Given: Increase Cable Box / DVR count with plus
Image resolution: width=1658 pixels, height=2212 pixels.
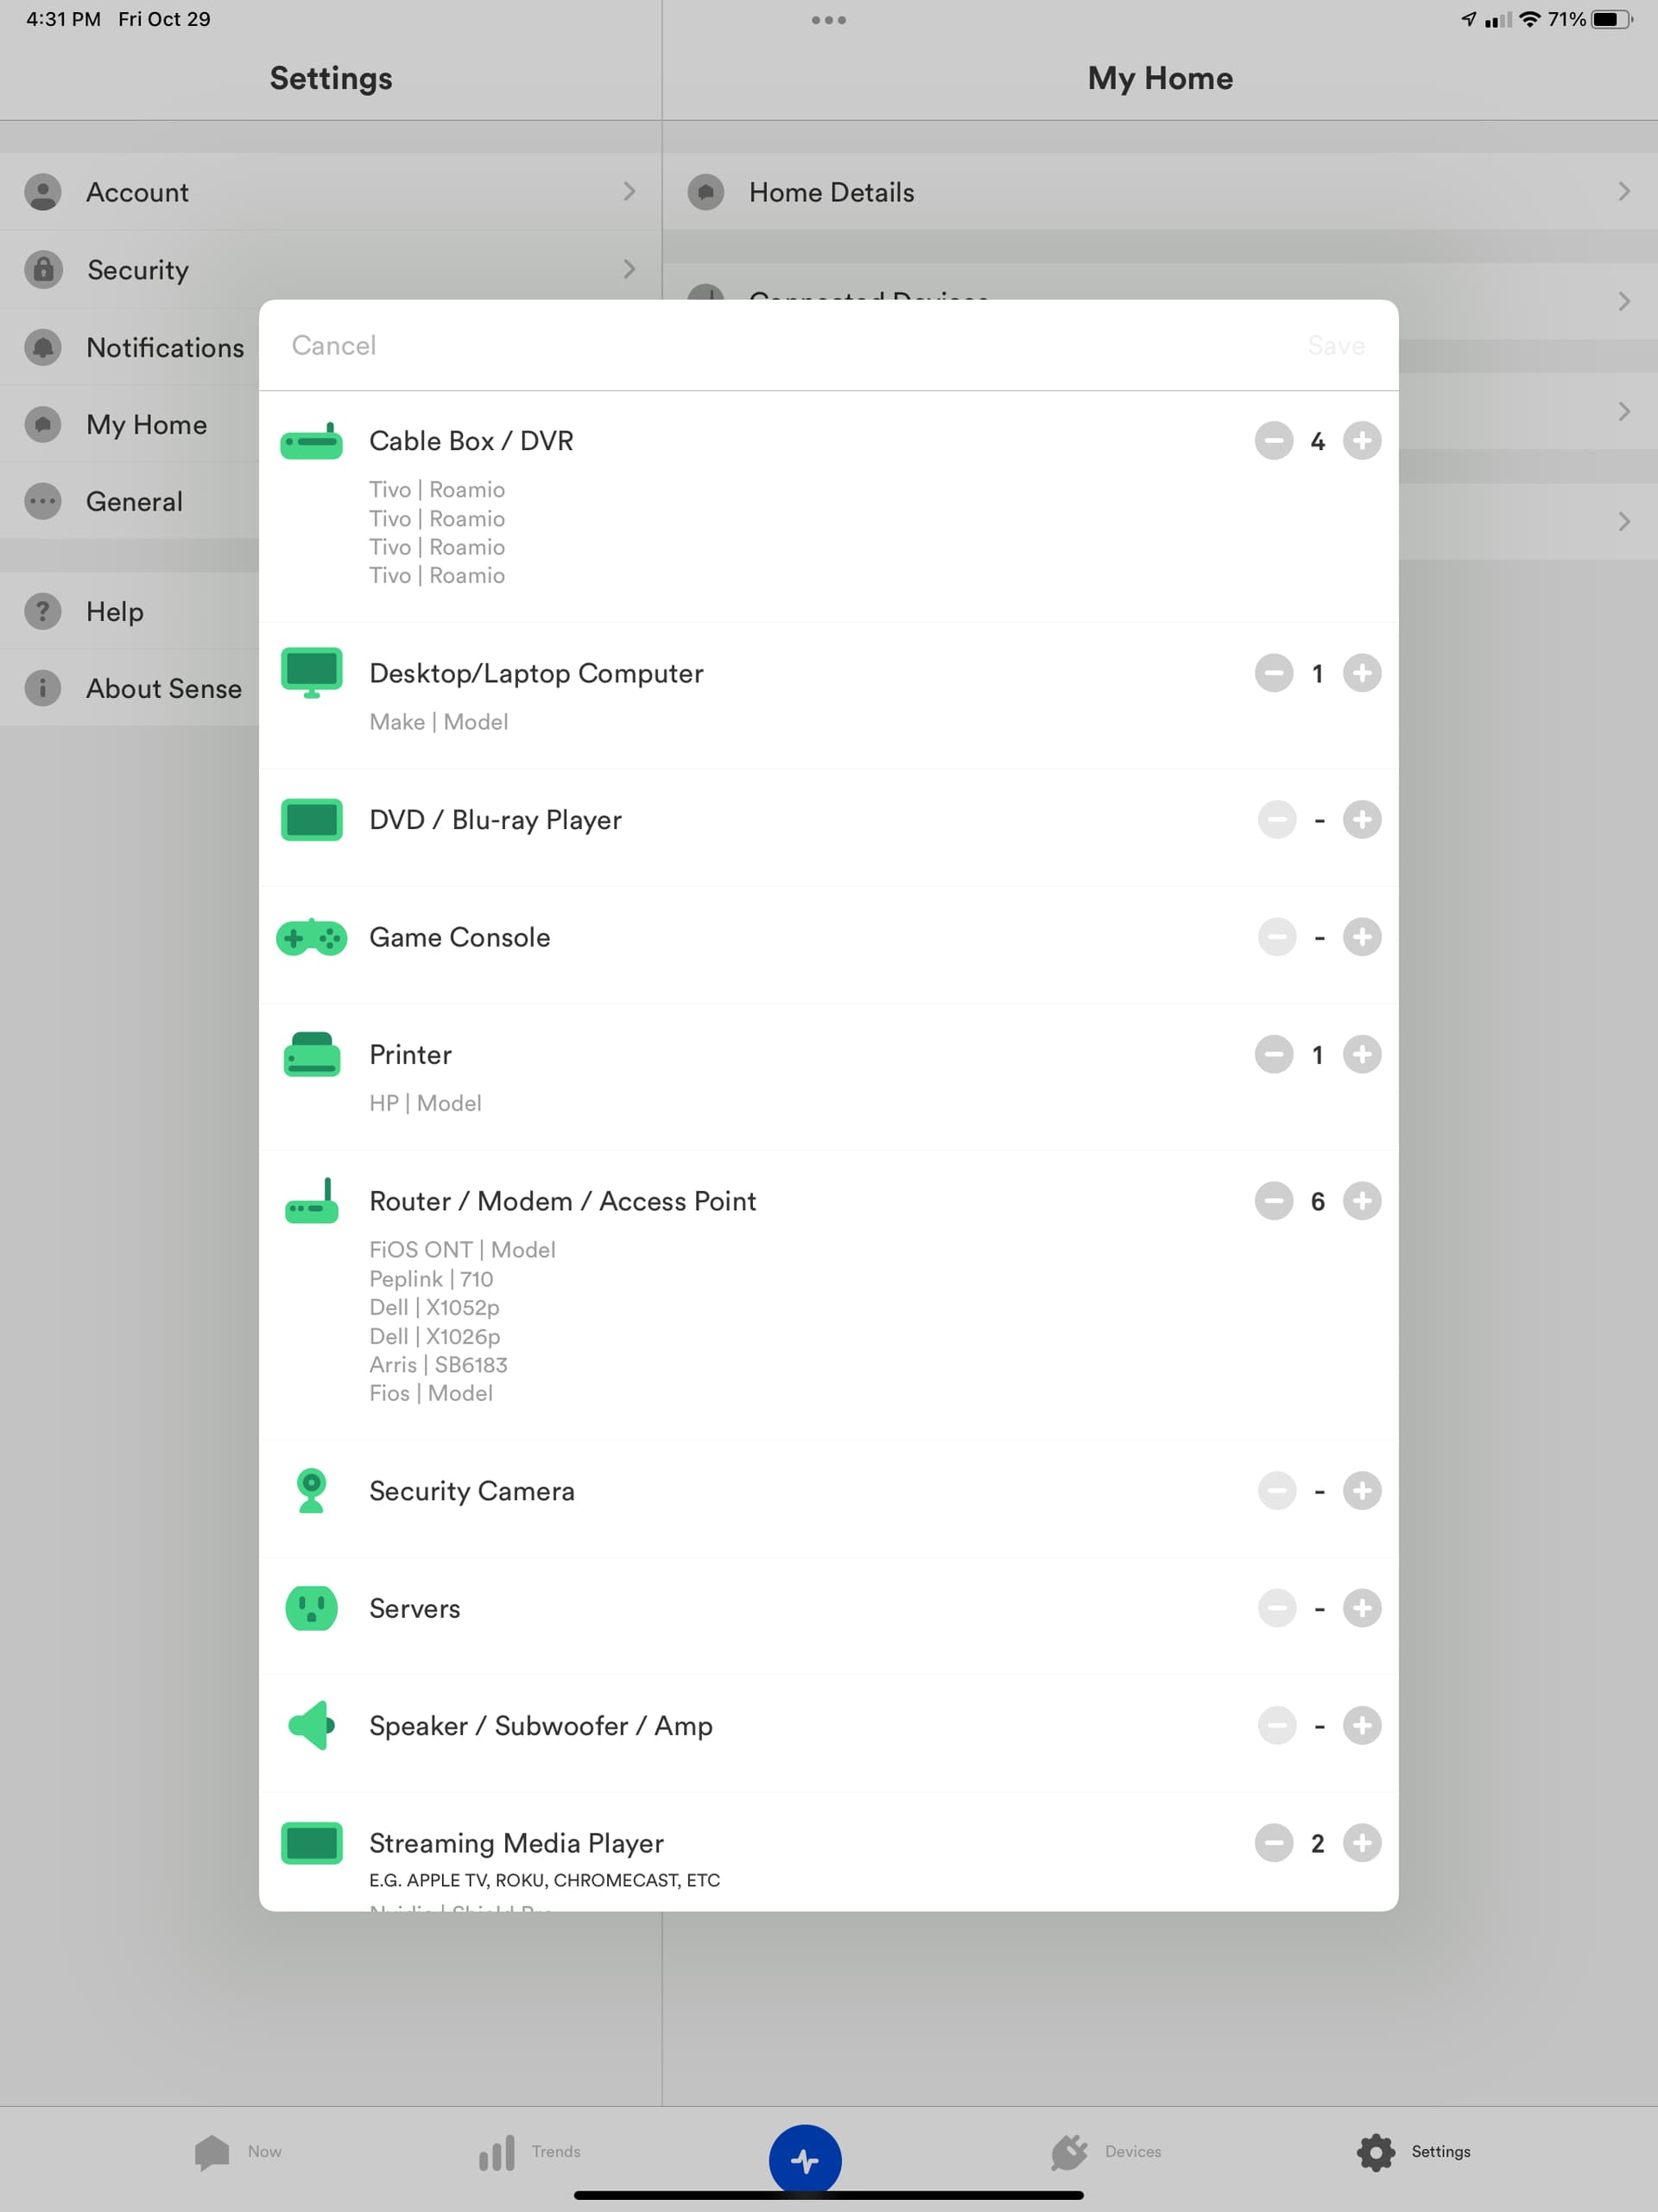Looking at the screenshot, I should (1361, 441).
